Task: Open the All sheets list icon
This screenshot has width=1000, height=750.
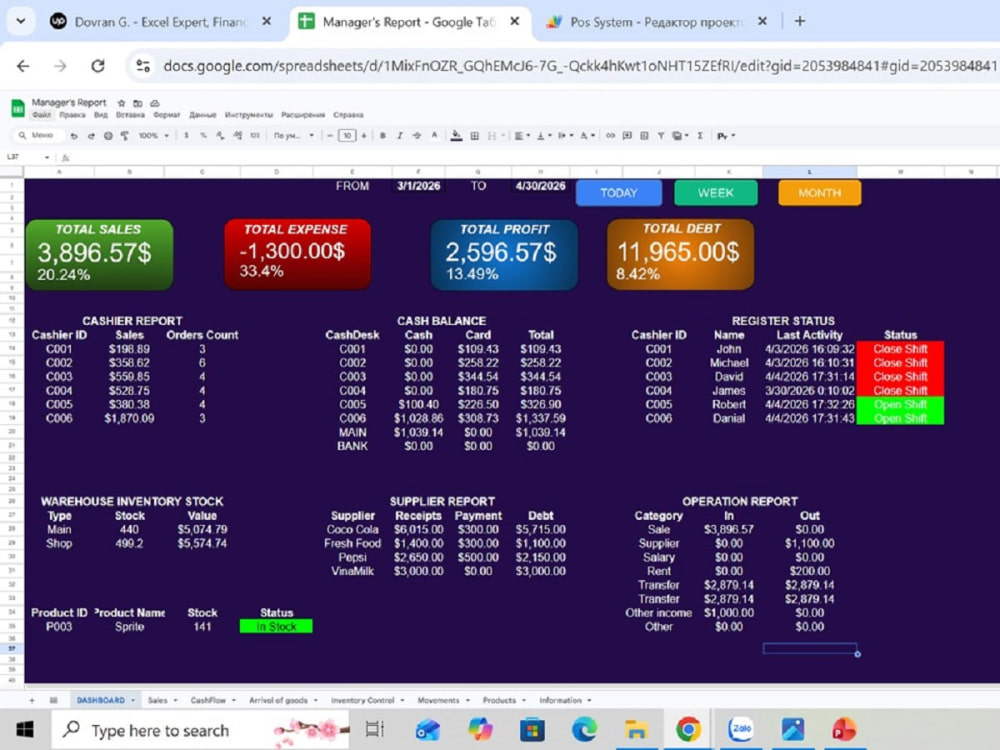Action: click(54, 700)
